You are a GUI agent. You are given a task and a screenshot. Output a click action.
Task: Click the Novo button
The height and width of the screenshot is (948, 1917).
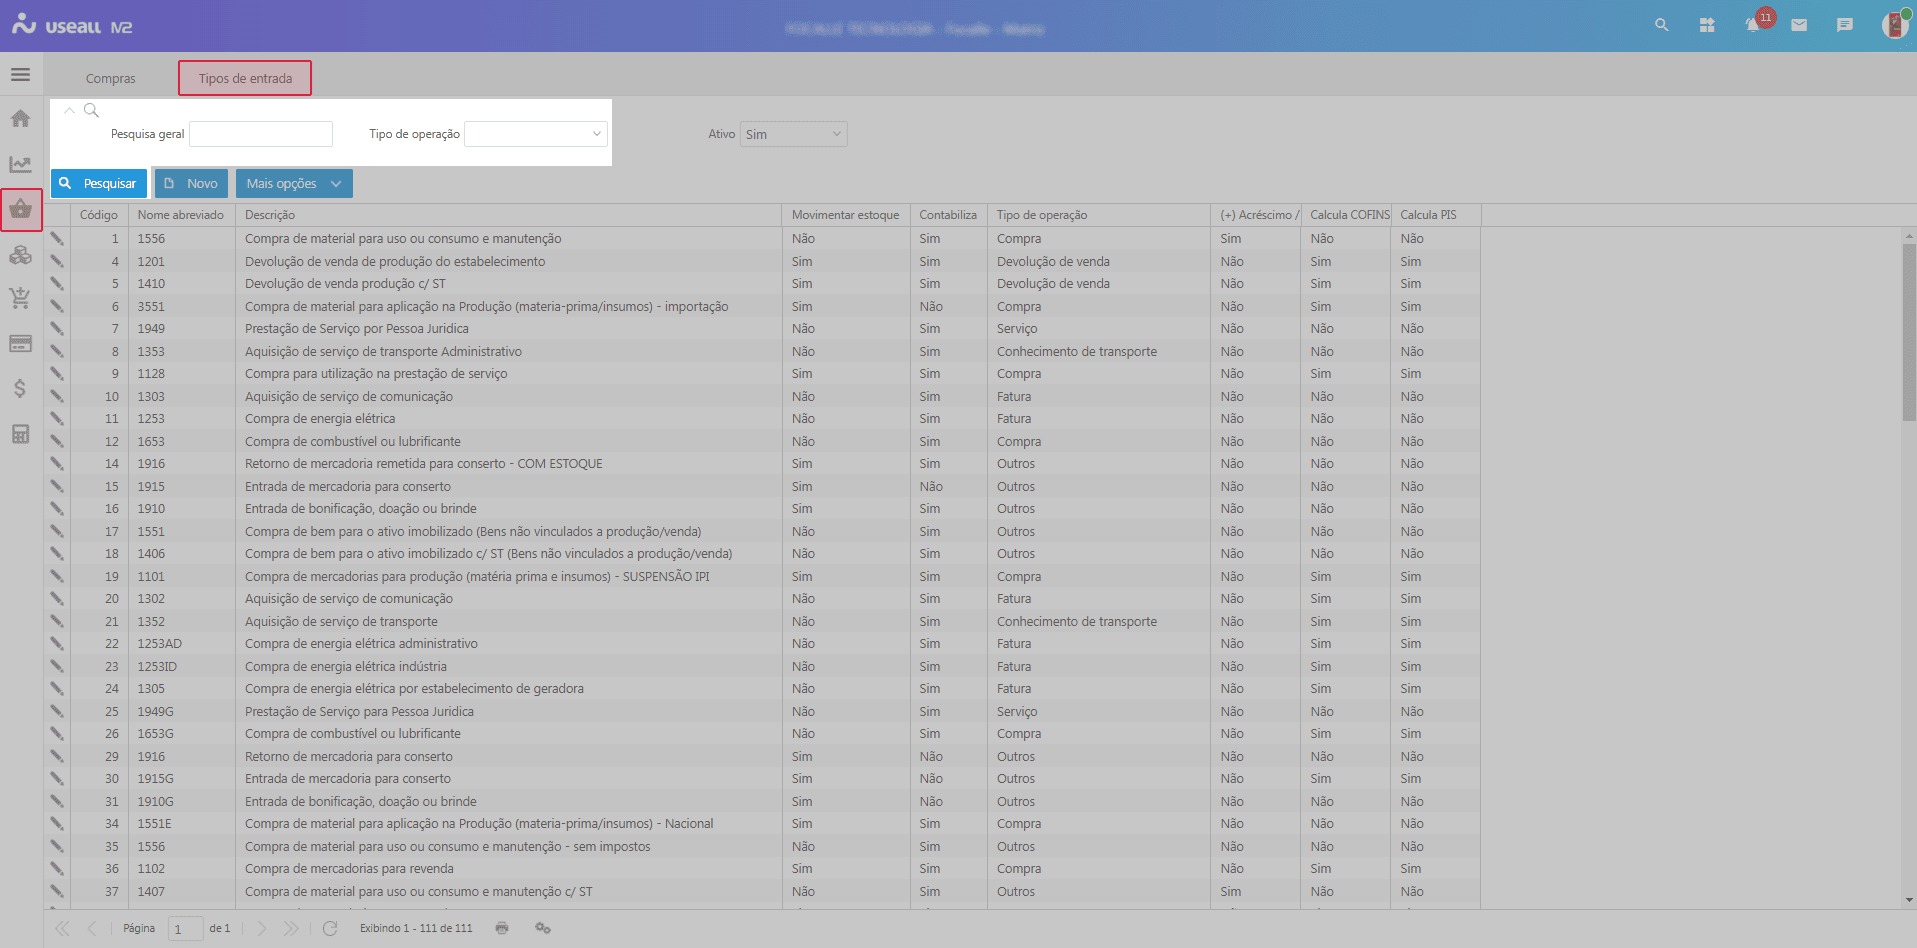pos(191,184)
